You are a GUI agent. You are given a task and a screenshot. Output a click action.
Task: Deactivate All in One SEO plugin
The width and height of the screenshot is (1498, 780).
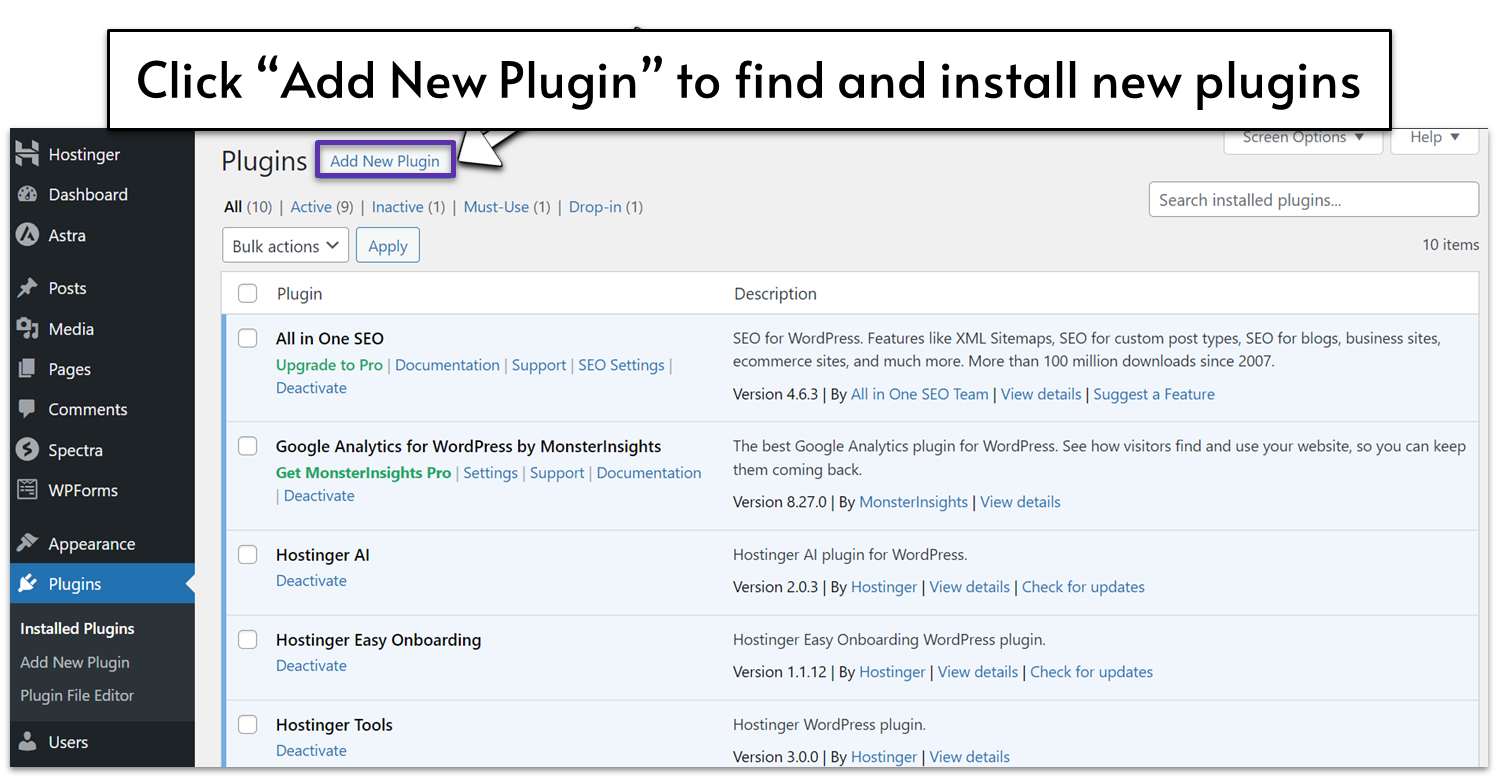coord(311,388)
